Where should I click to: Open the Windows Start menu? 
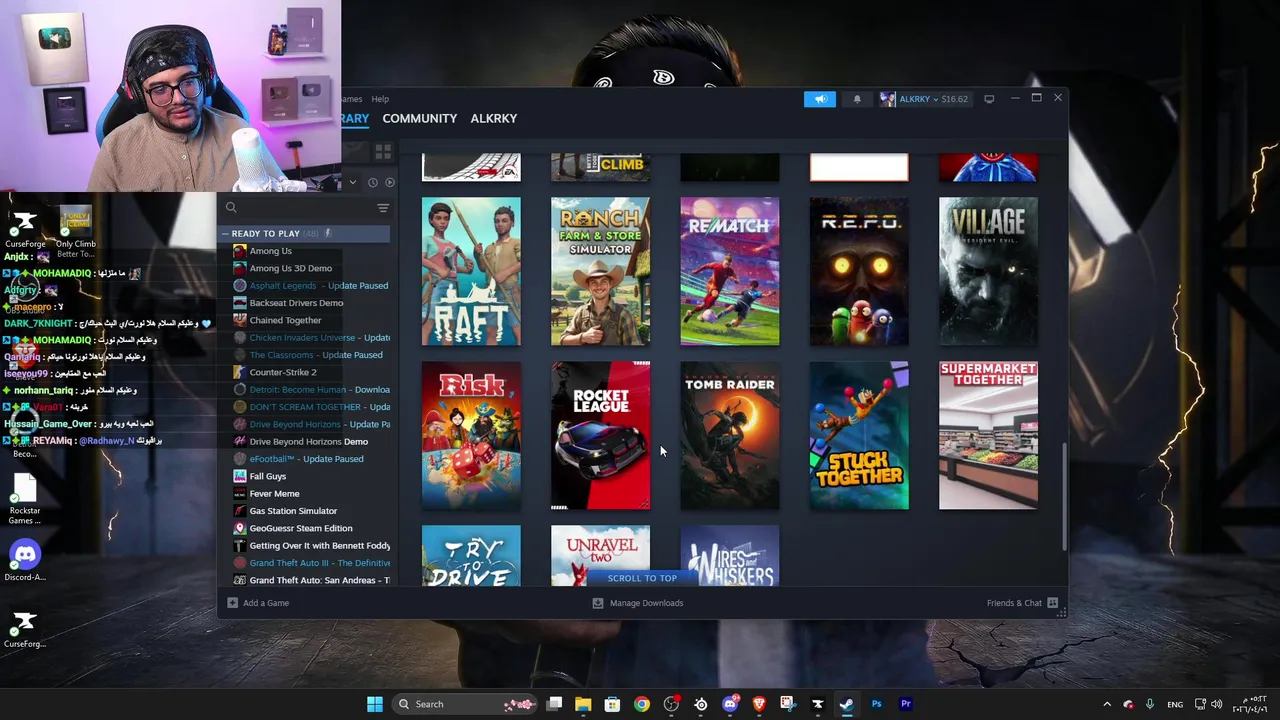click(x=375, y=704)
